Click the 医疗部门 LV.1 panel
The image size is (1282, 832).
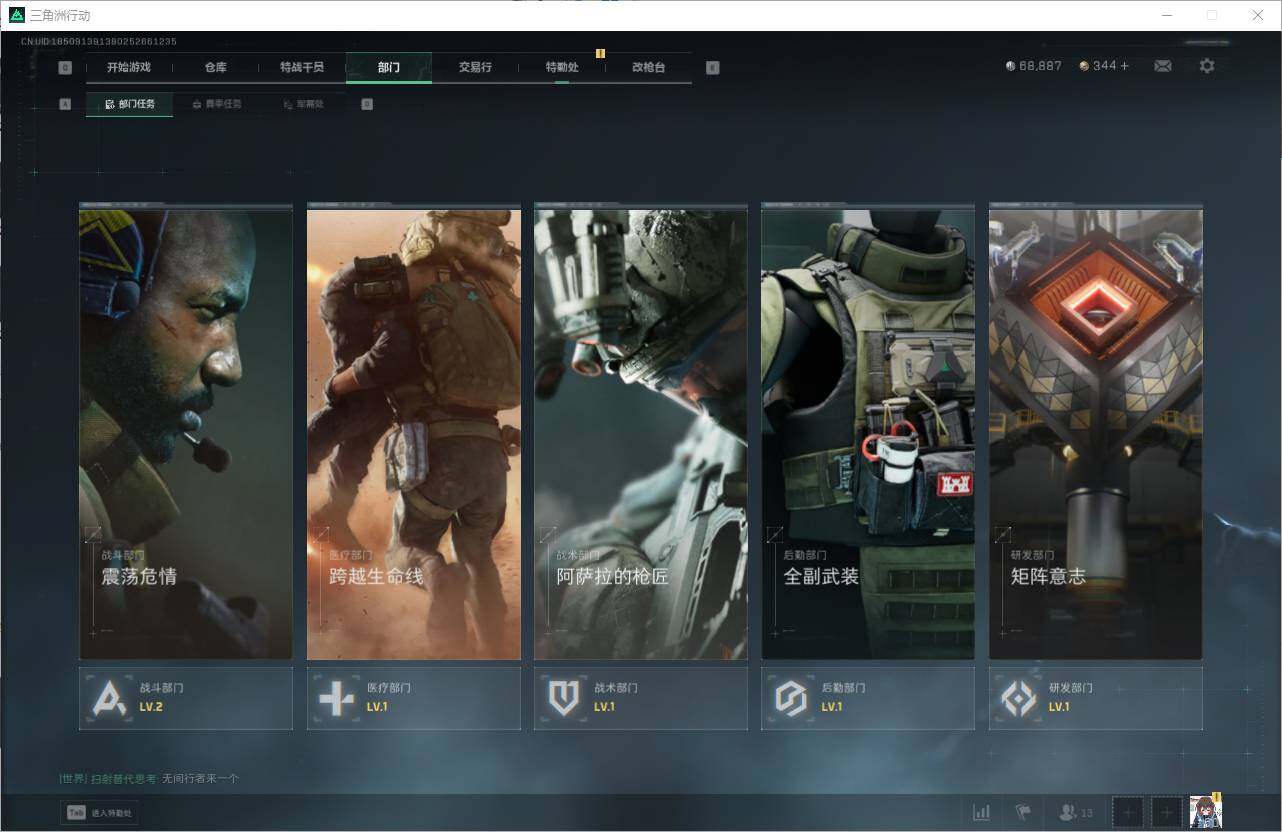pos(414,698)
